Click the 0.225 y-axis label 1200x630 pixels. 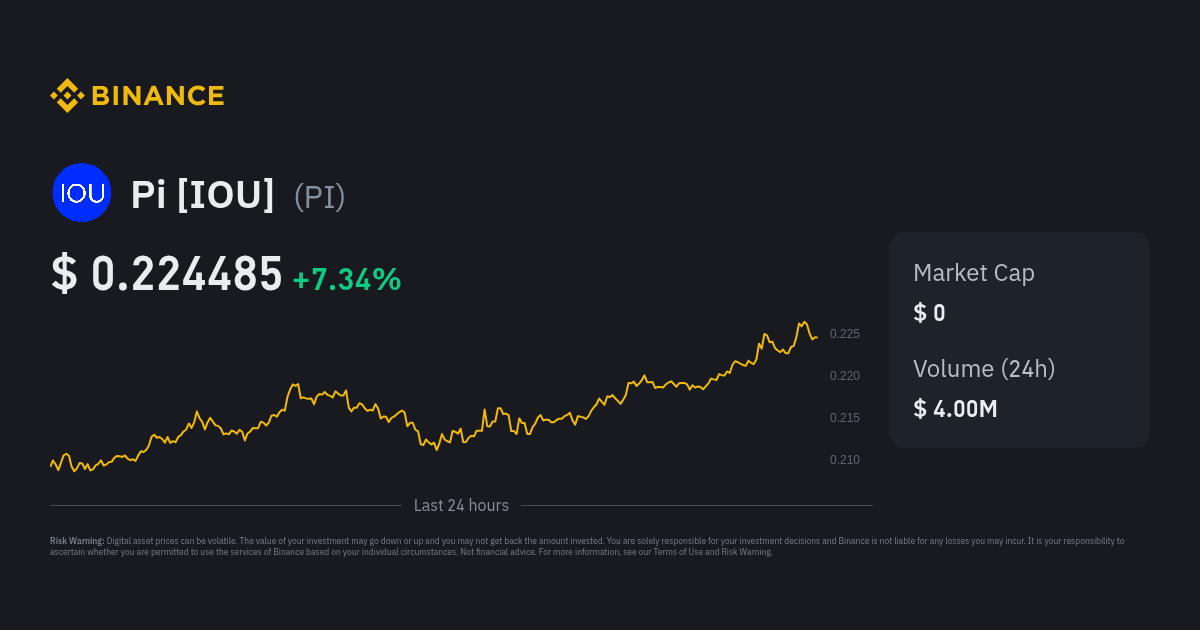(x=844, y=334)
